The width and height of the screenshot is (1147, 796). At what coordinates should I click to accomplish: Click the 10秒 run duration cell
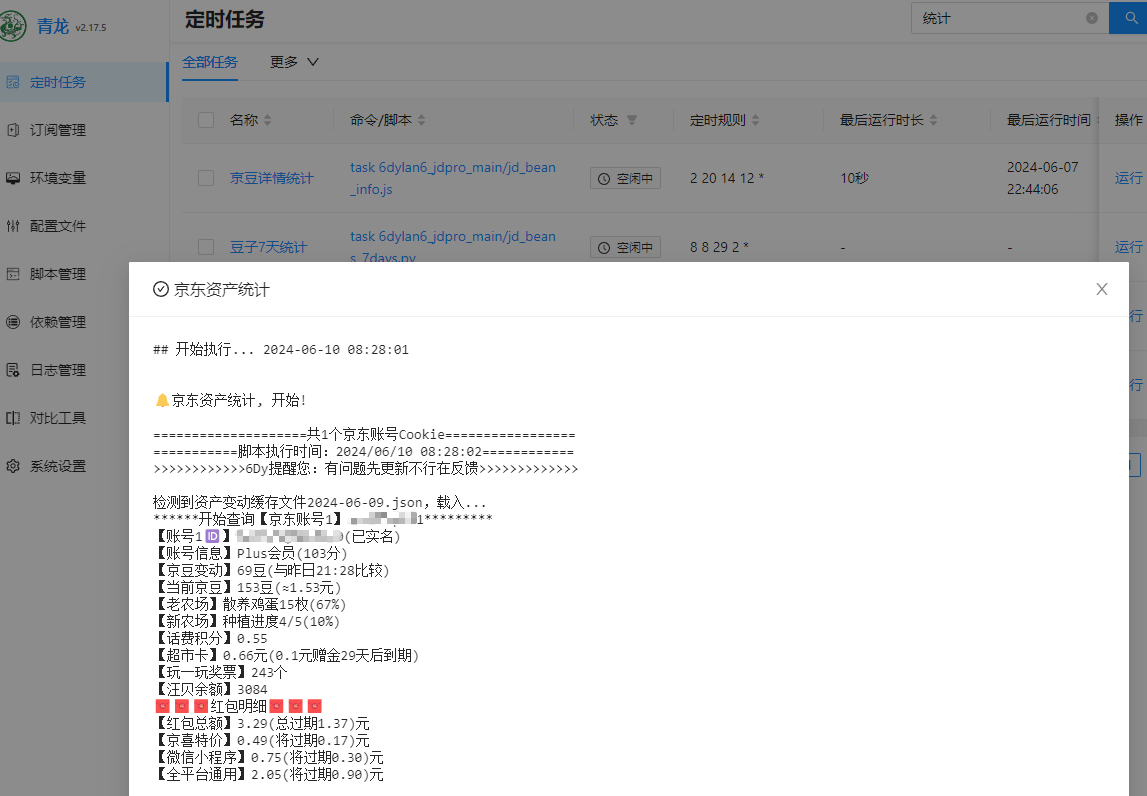coord(854,178)
